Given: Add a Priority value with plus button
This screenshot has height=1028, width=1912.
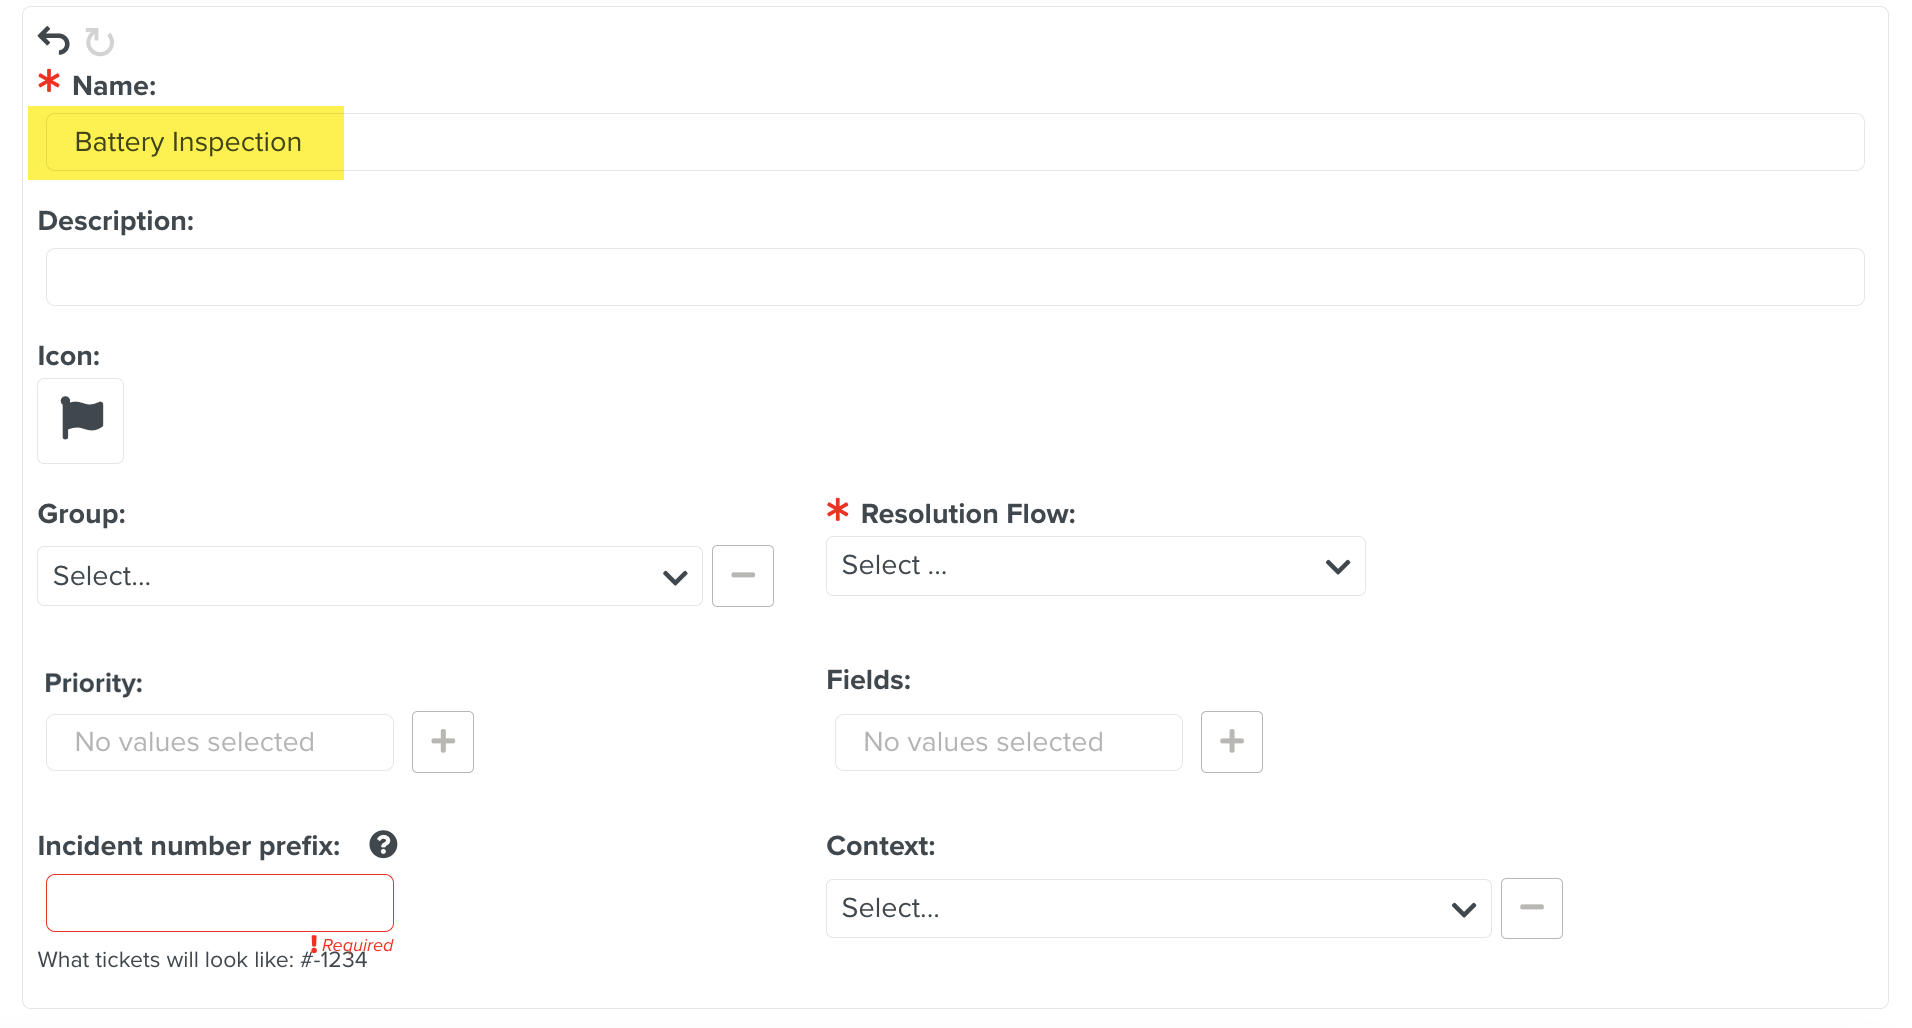Looking at the screenshot, I should (443, 742).
